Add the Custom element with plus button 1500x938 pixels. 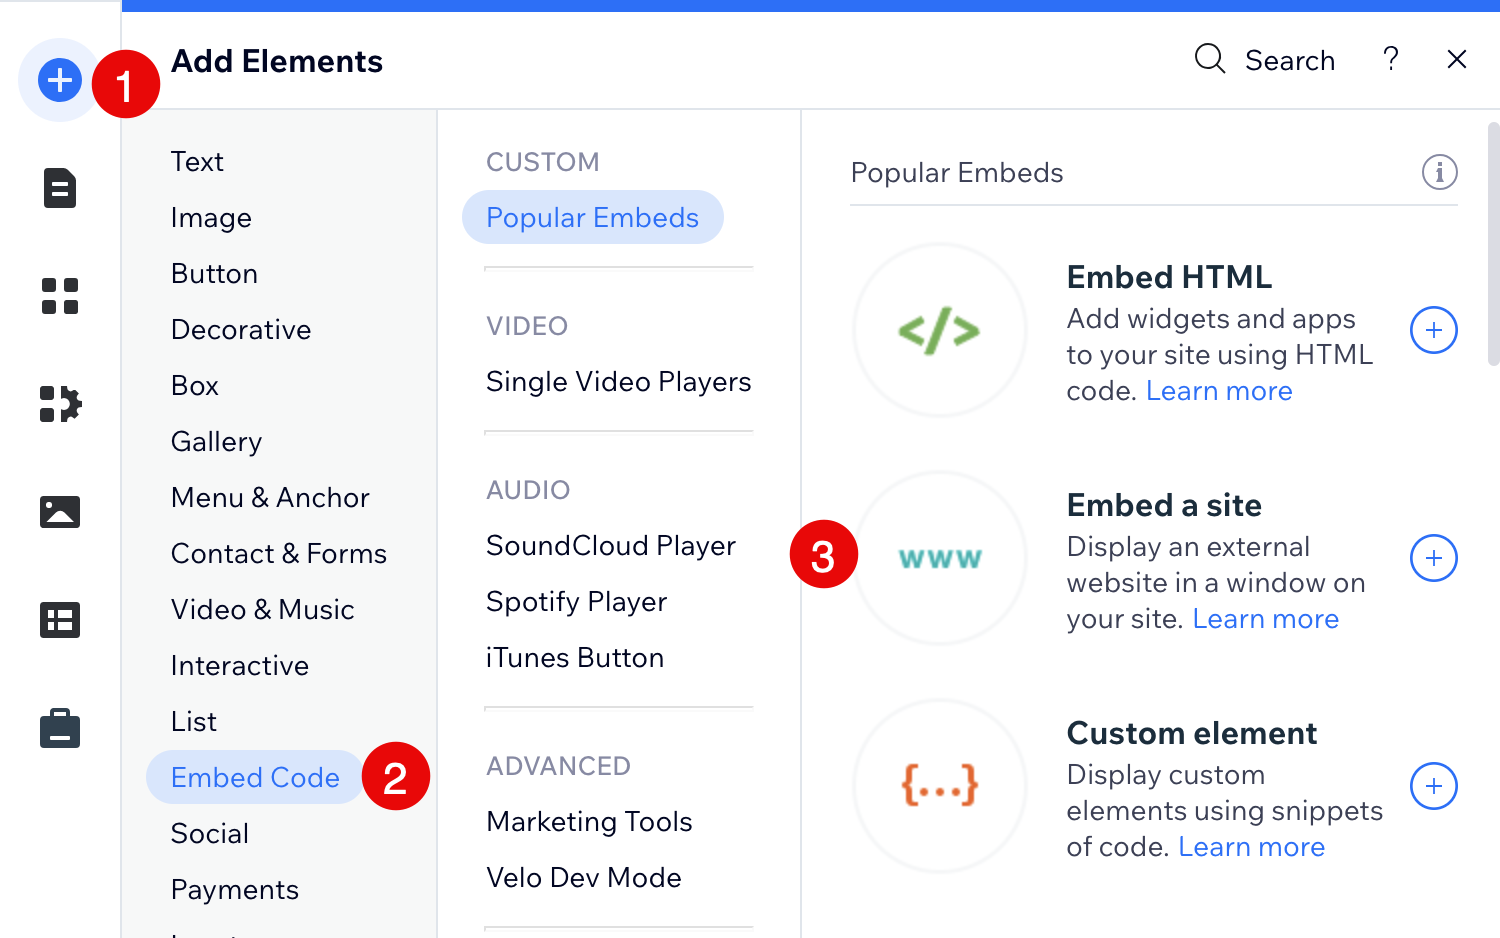tap(1434, 786)
